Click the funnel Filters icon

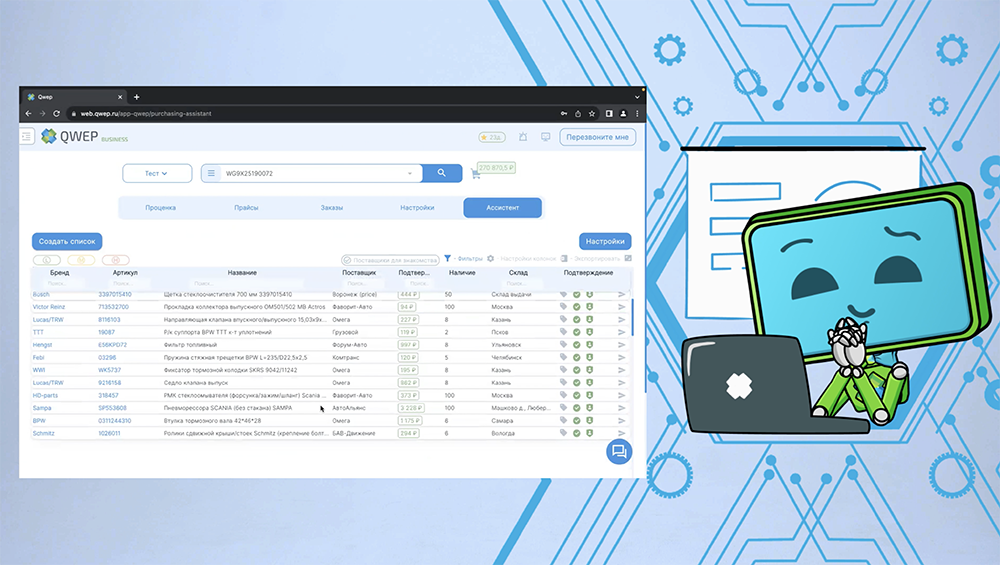448,258
